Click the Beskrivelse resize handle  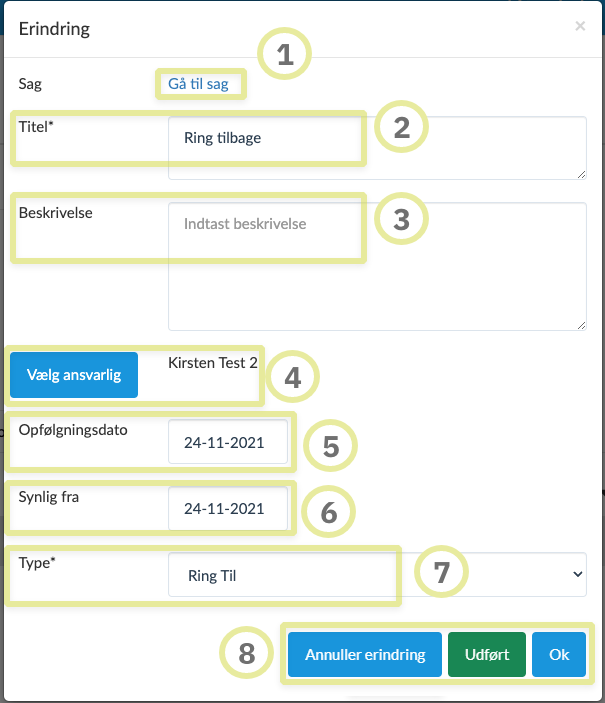(581, 324)
